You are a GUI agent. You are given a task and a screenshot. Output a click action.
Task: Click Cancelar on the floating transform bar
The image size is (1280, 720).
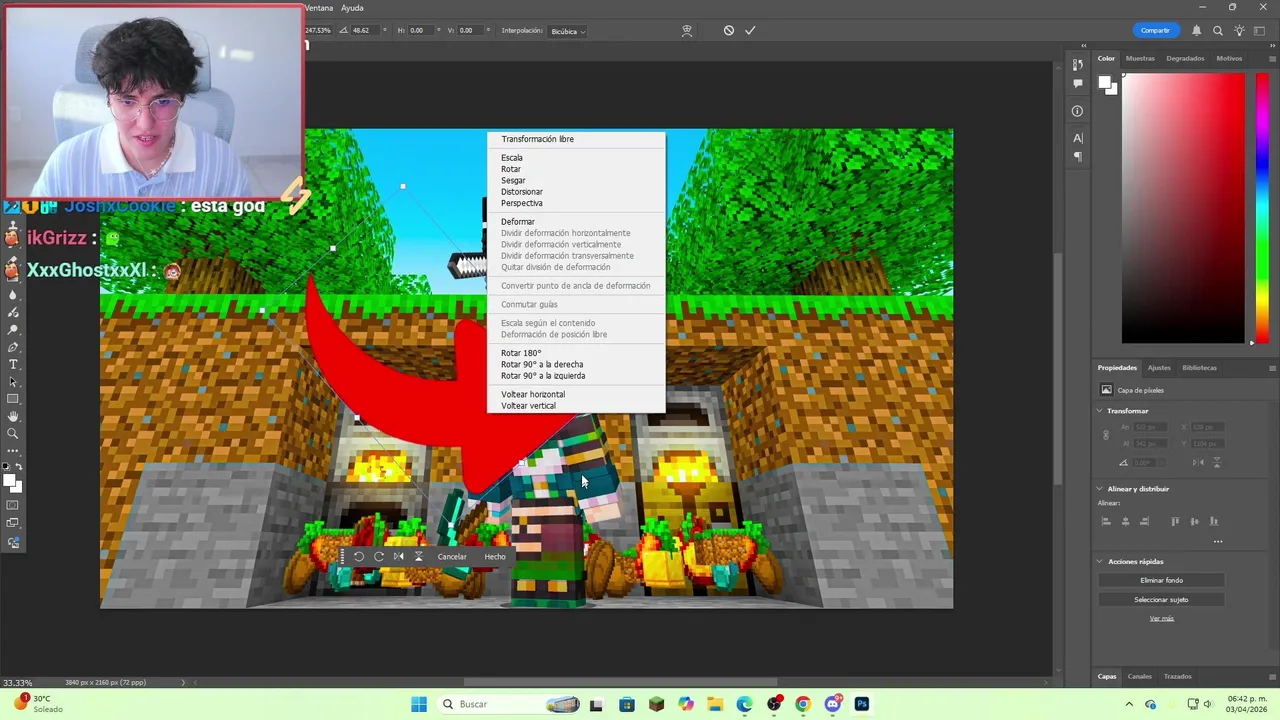click(x=452, y=557)
